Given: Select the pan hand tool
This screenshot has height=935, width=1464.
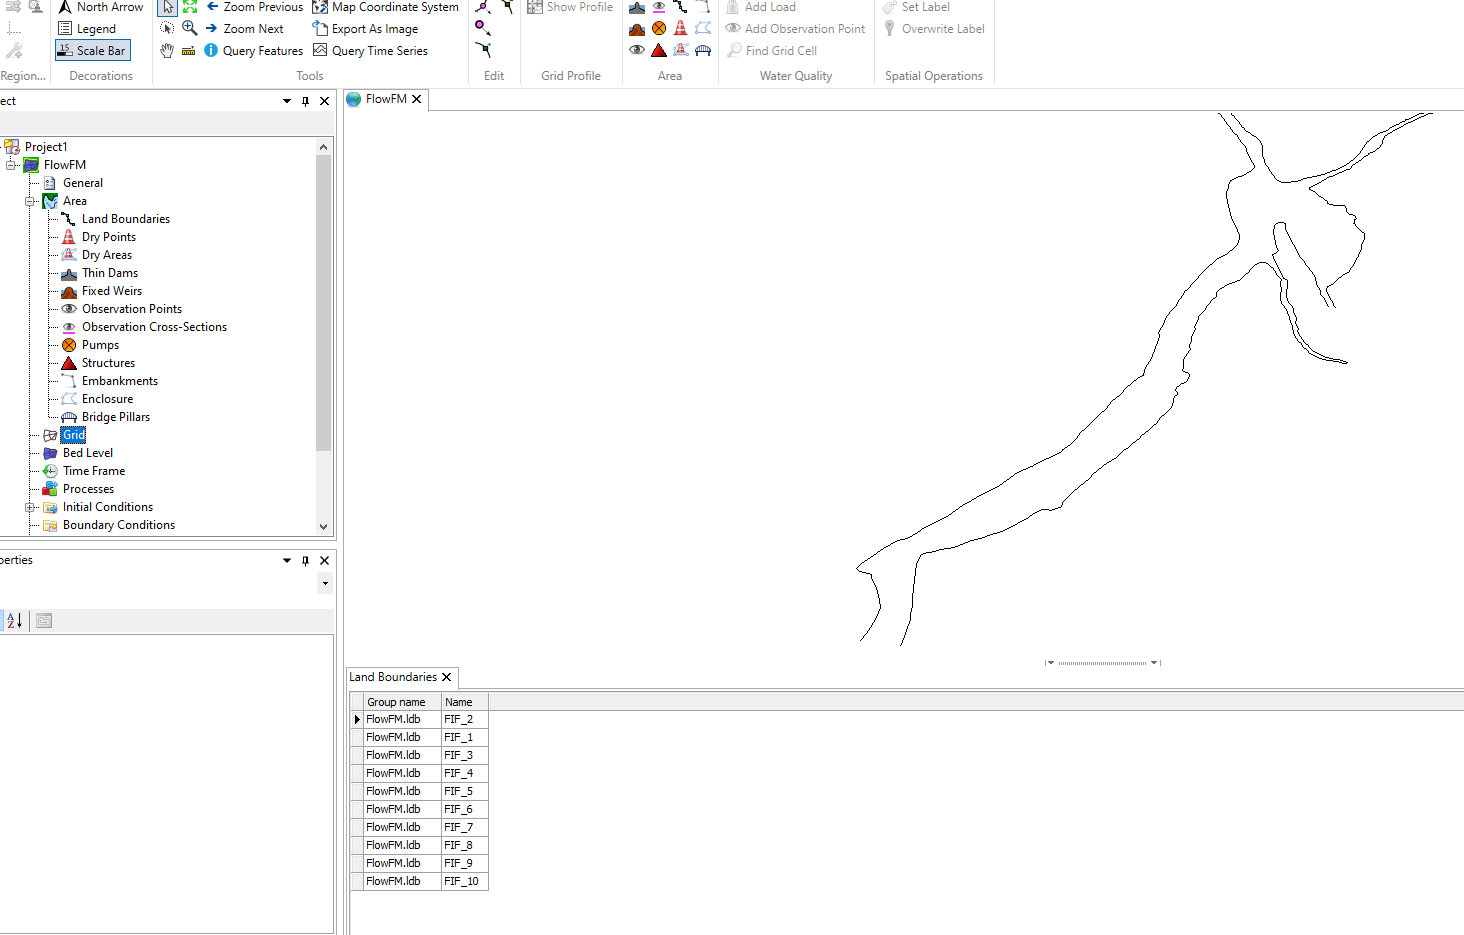Looking at the screenshot, I should [167, 51].
